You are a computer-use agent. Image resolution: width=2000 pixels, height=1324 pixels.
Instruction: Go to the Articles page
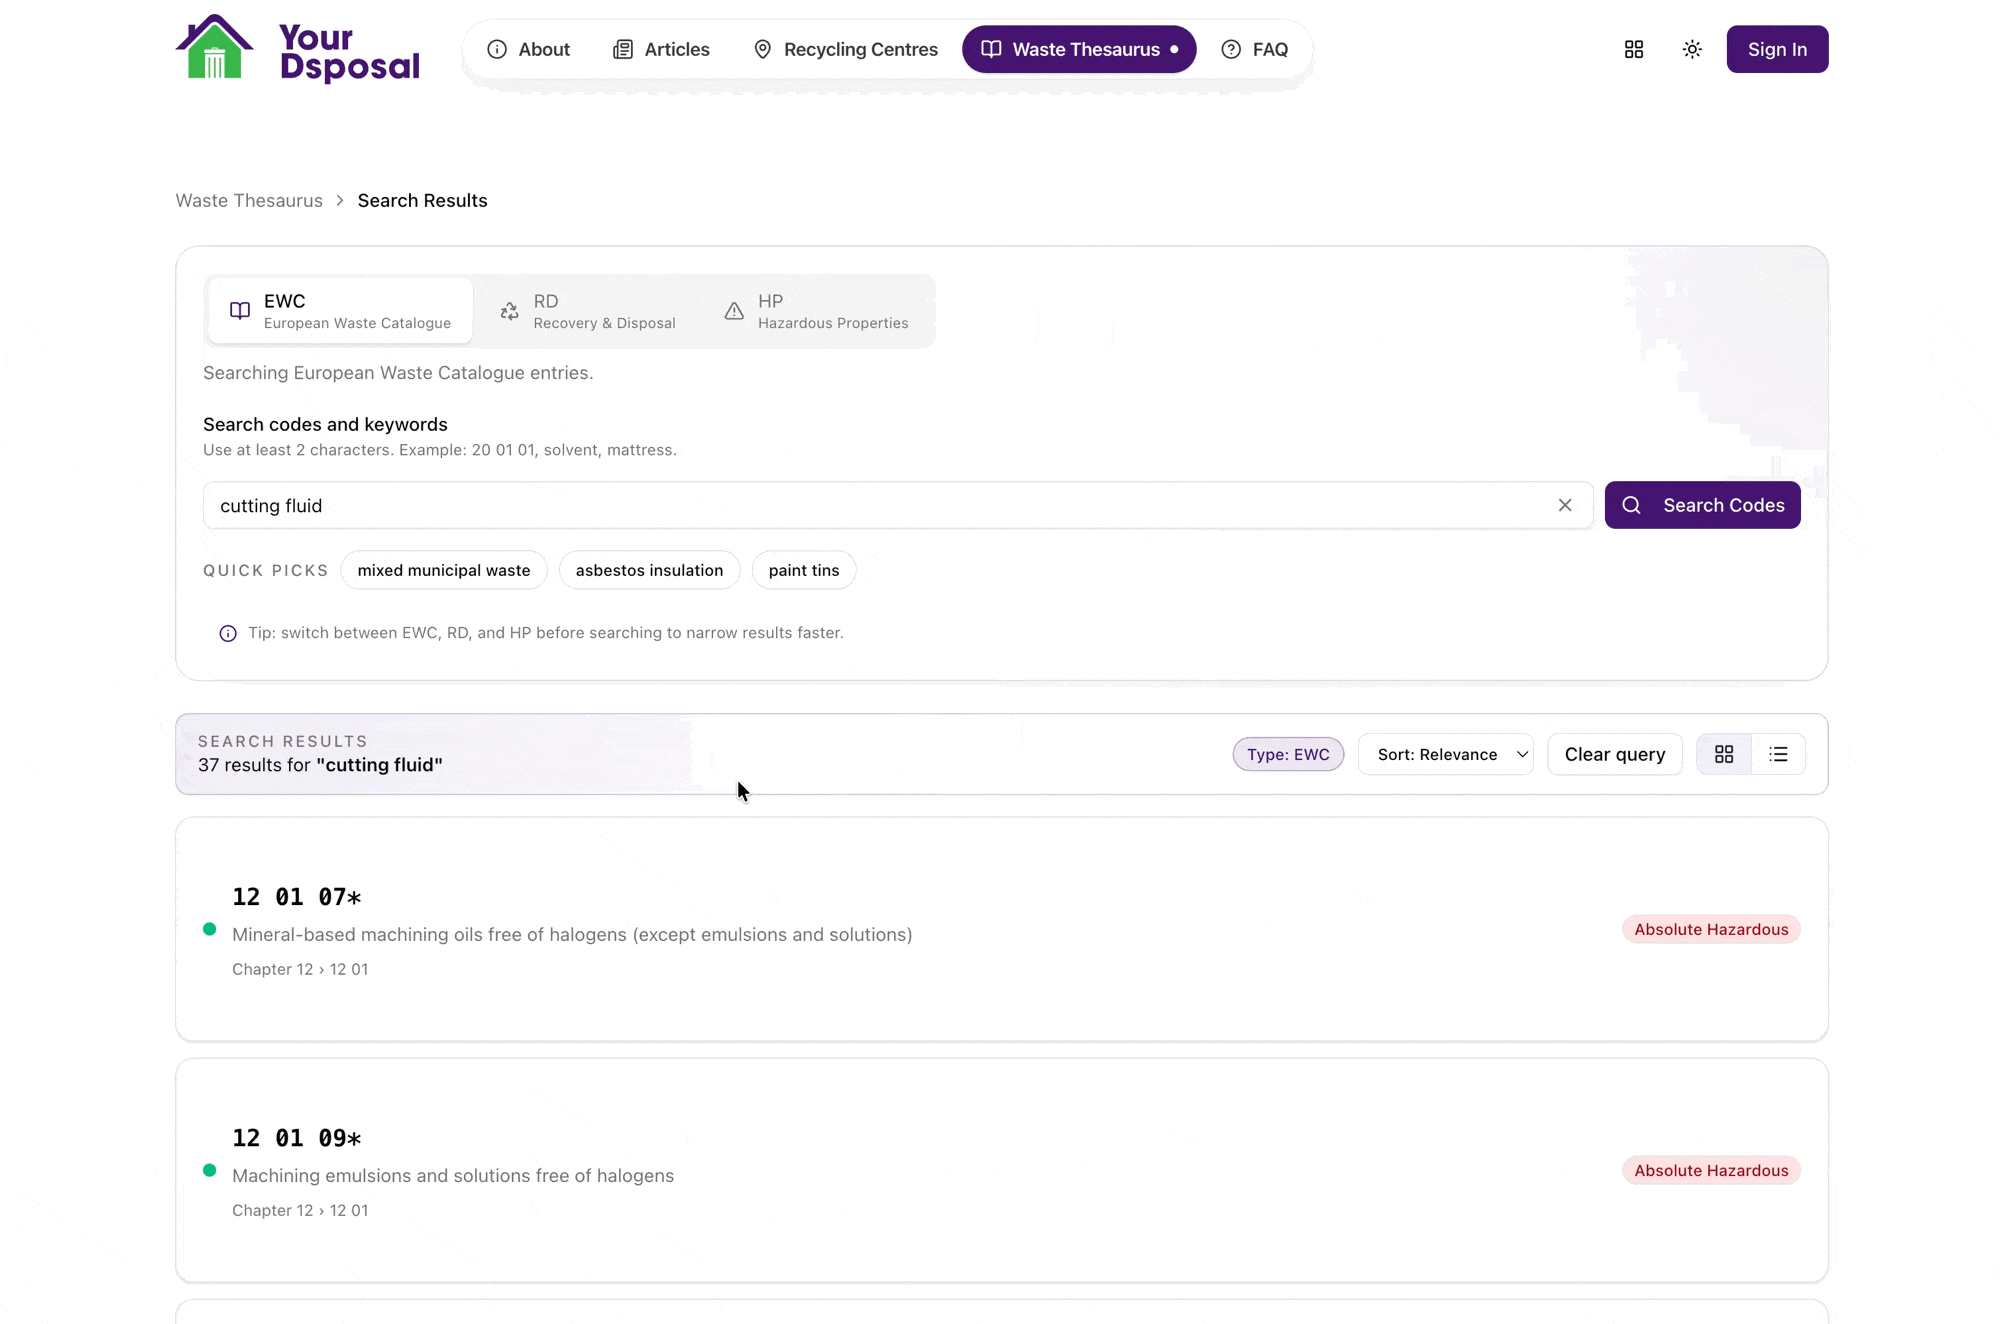661,49
